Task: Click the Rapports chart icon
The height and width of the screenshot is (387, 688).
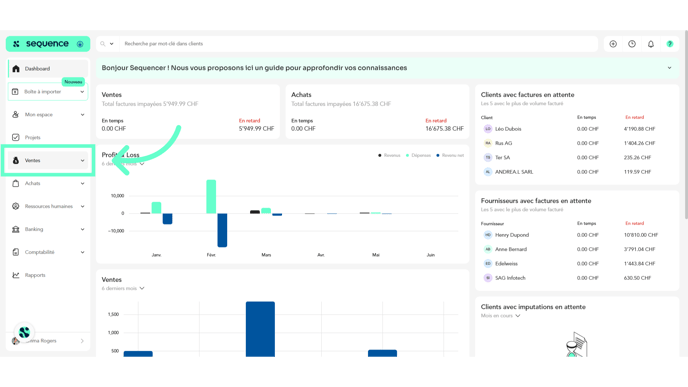Action: coord(16,275)
